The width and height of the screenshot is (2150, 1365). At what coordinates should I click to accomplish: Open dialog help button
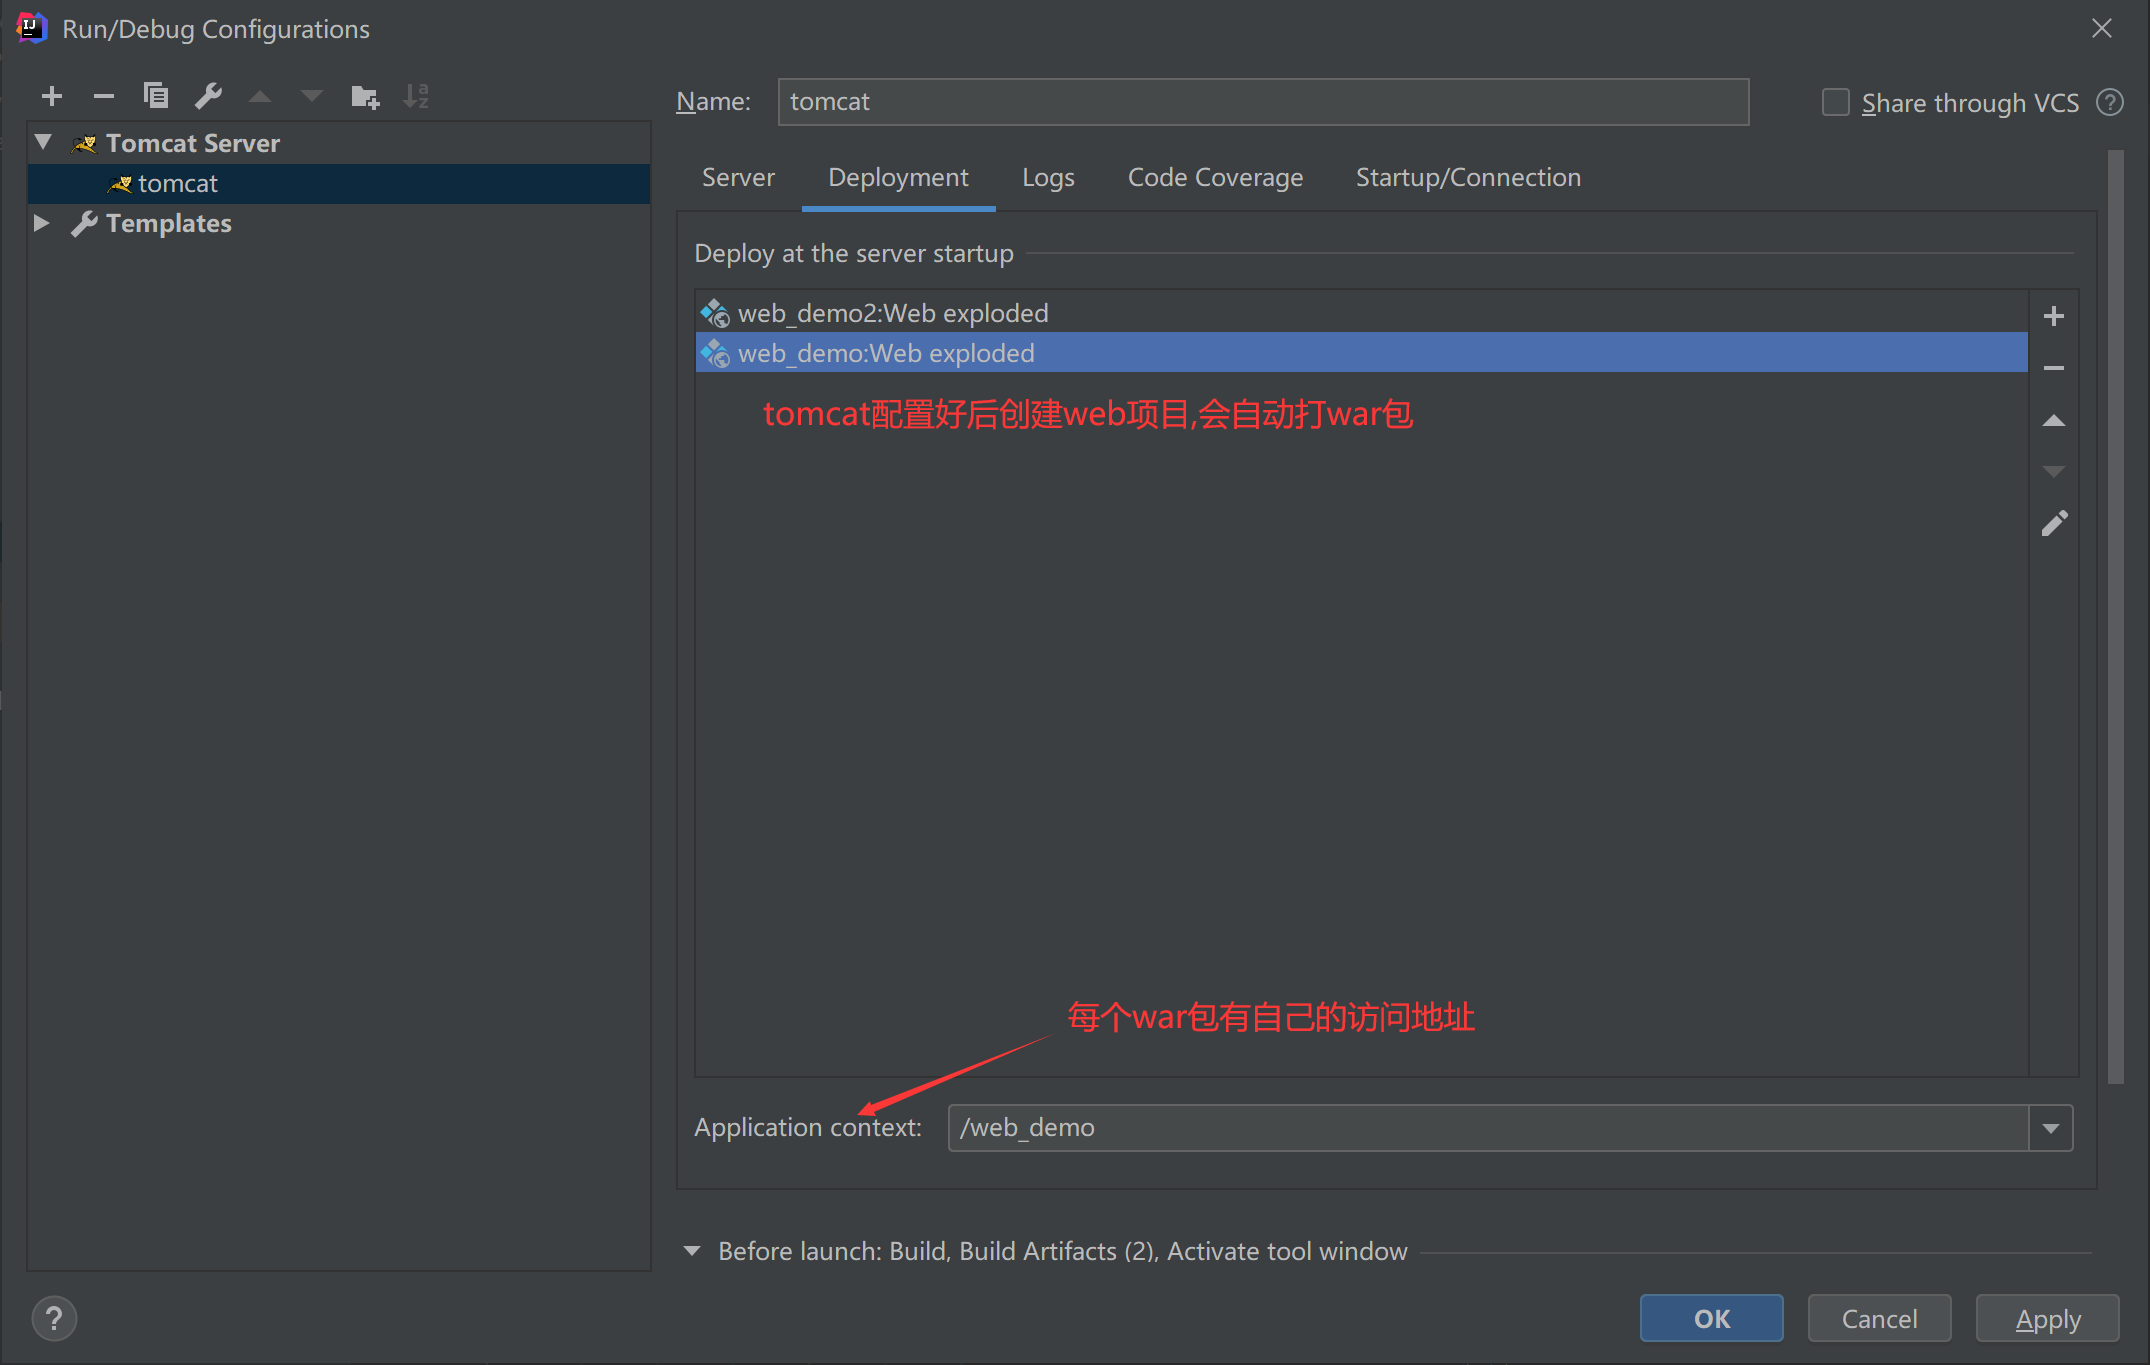coord(54,1318)
